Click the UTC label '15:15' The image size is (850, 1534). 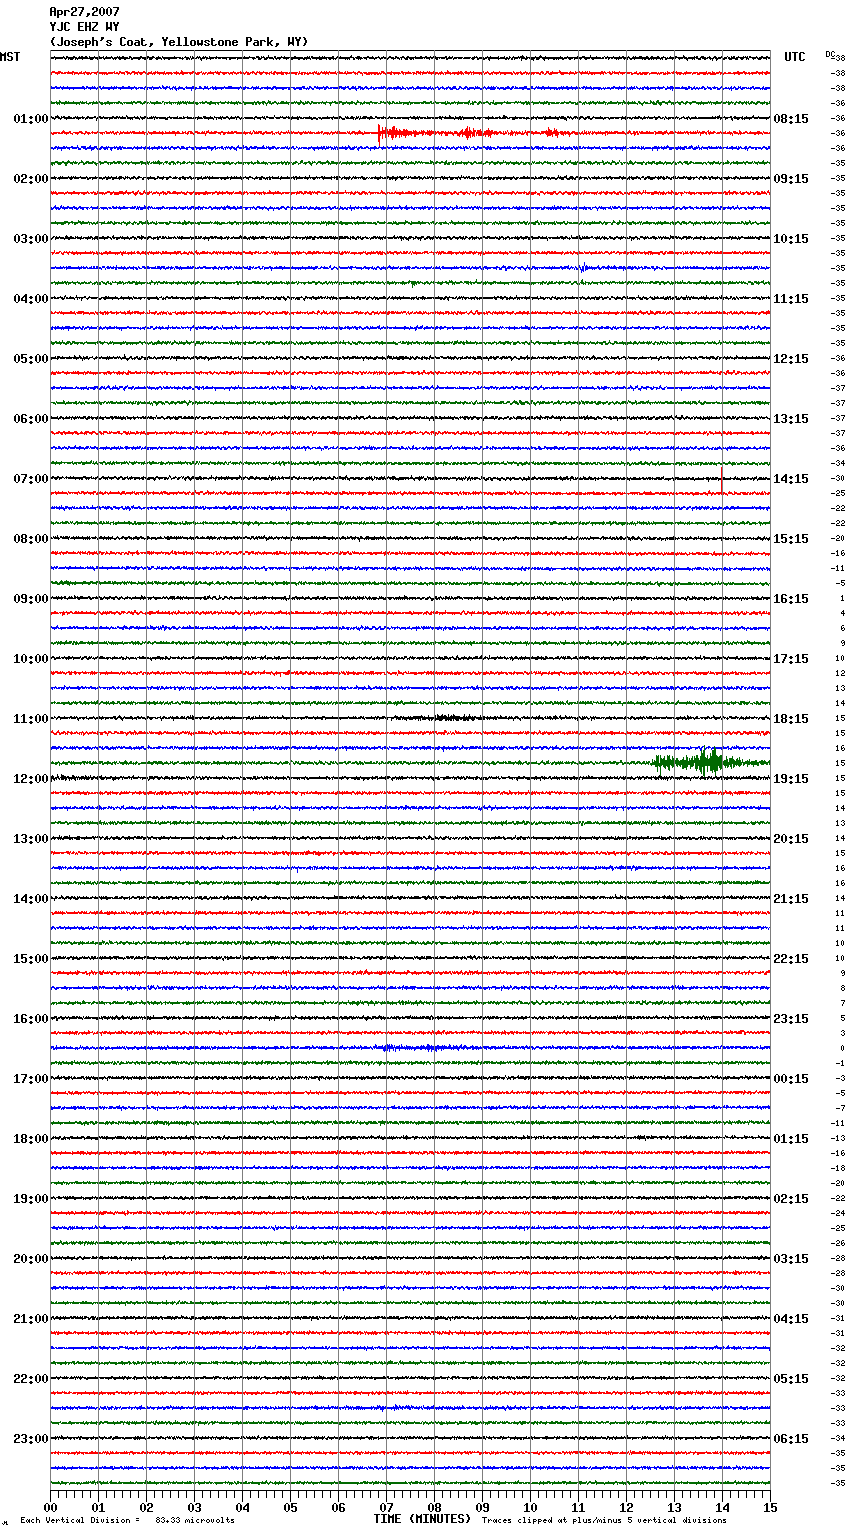(x=791, y=539)
